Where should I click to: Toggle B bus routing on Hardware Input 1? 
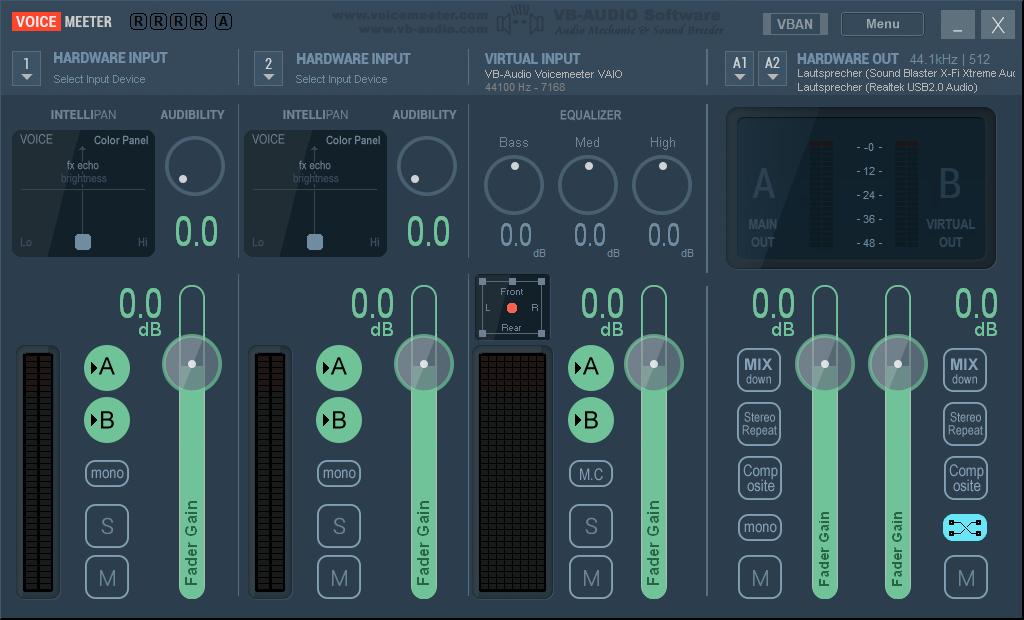(106, 420)
